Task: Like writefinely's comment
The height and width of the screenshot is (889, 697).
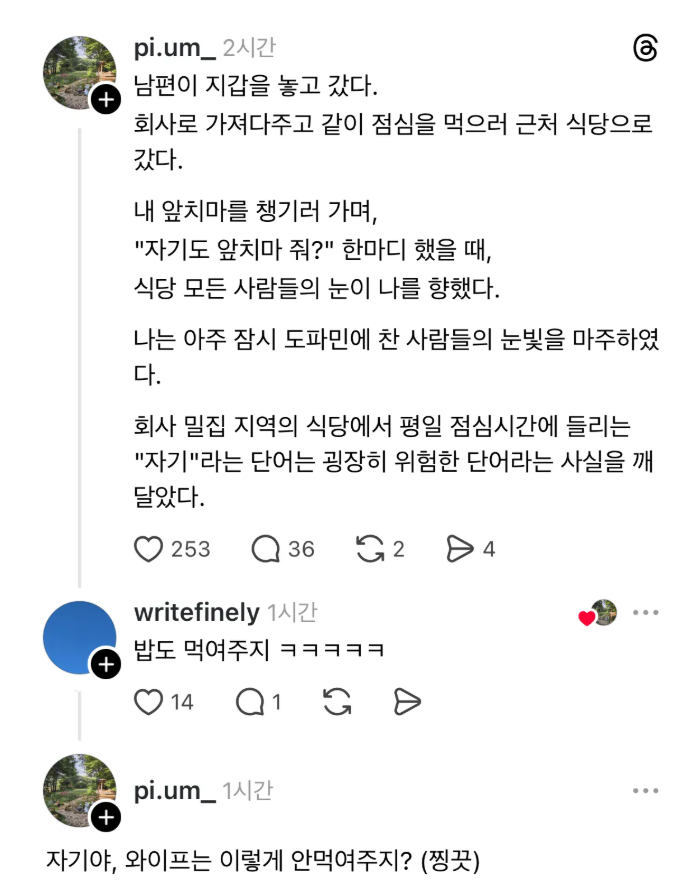Action: [149, 702]
